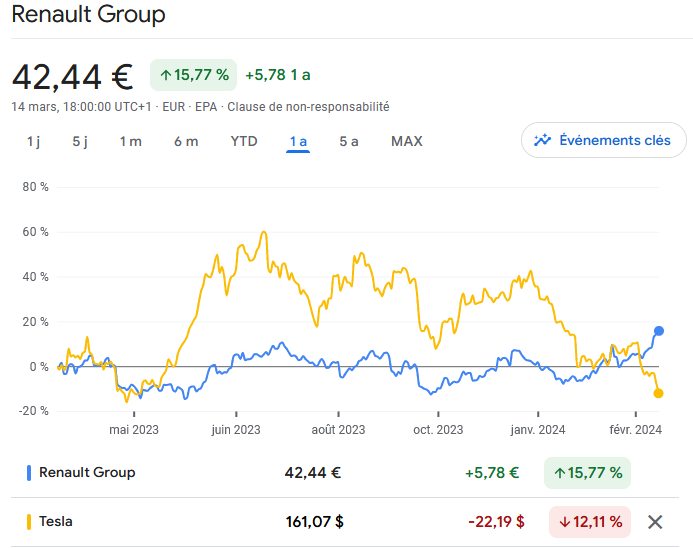This screenshot has height=548, width=693.
Task: Switch to the 5 j range tab
Action: click(x=80, y=141)
